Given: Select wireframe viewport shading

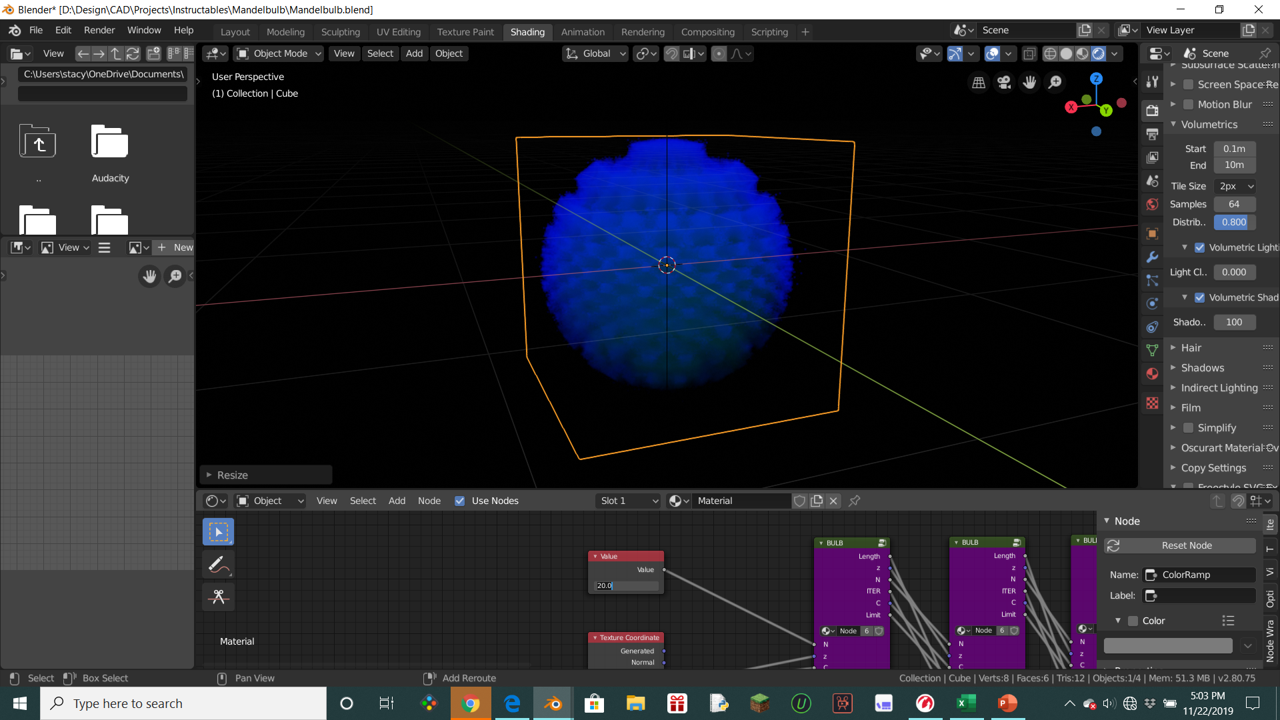Looking at the screenshot, I should pos(1050,54).
